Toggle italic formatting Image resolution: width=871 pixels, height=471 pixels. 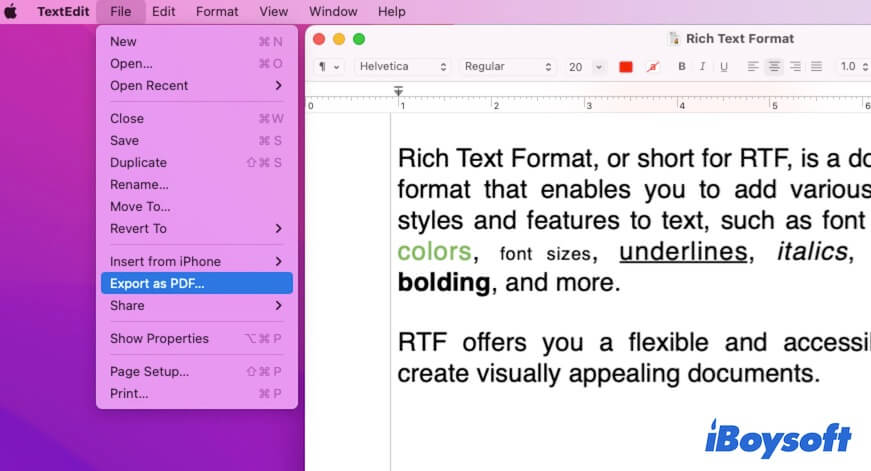[702, 67]
